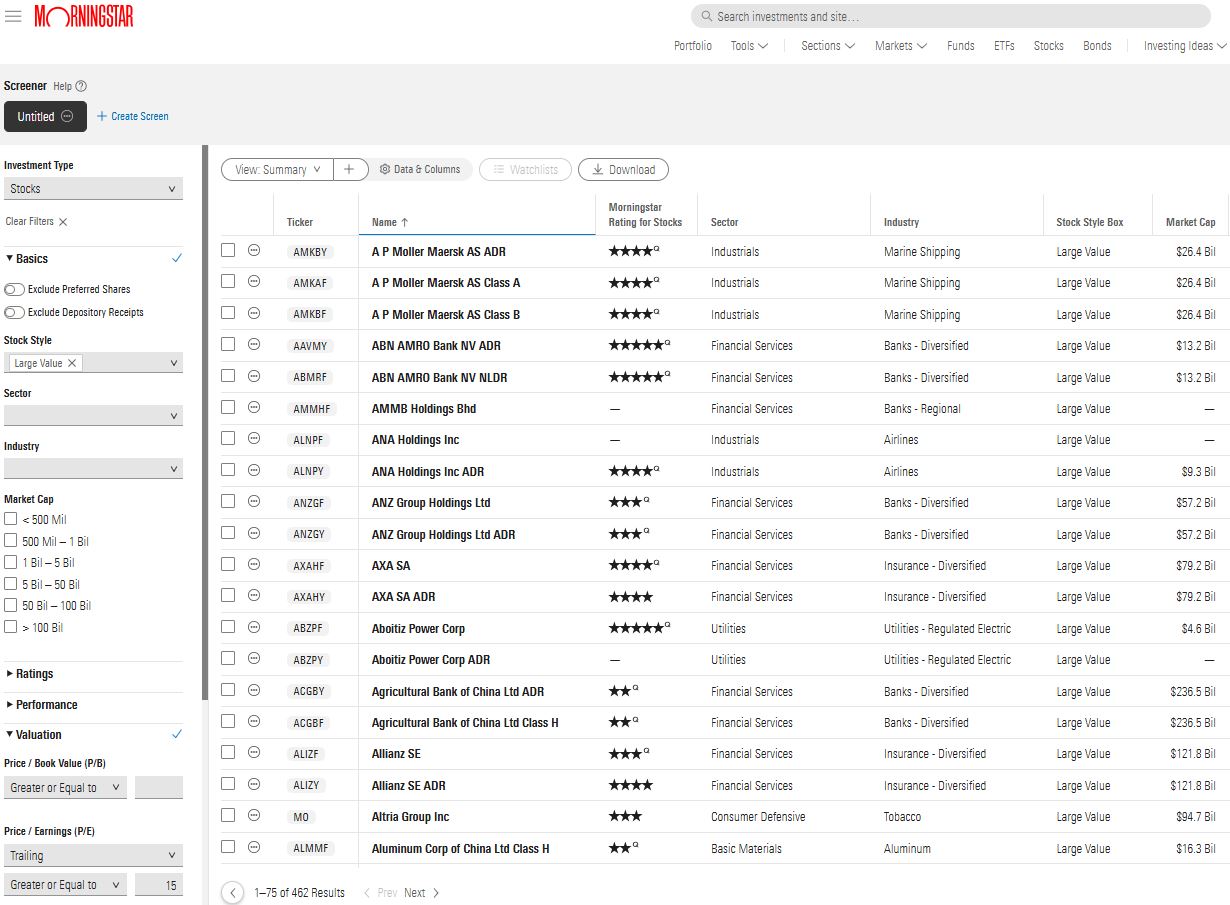Open the Sector filter dropdown

[x=93, y=416]
